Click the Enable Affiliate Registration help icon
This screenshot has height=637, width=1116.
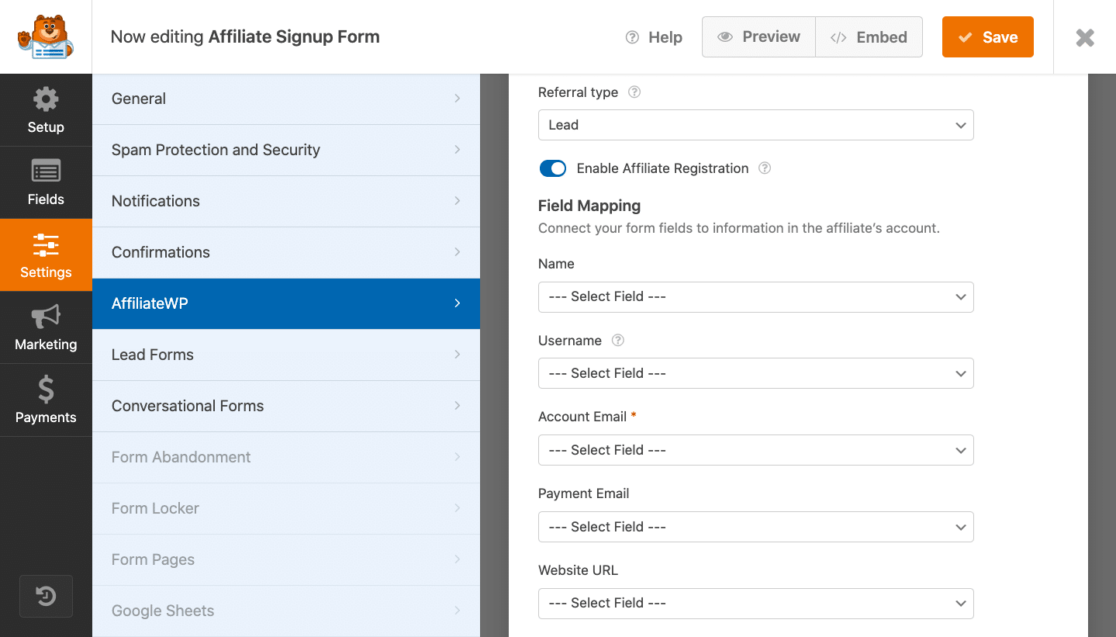764,168
